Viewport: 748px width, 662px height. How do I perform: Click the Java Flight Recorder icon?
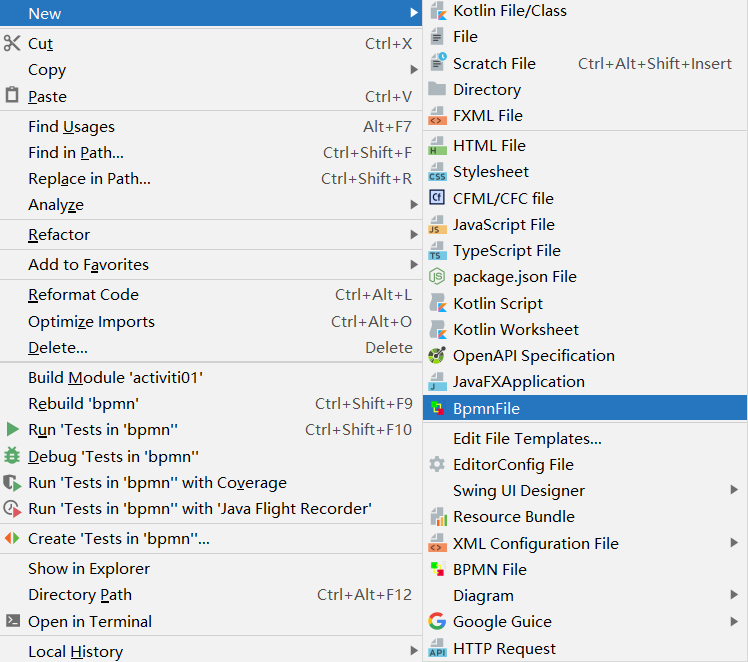coord(12,509)
